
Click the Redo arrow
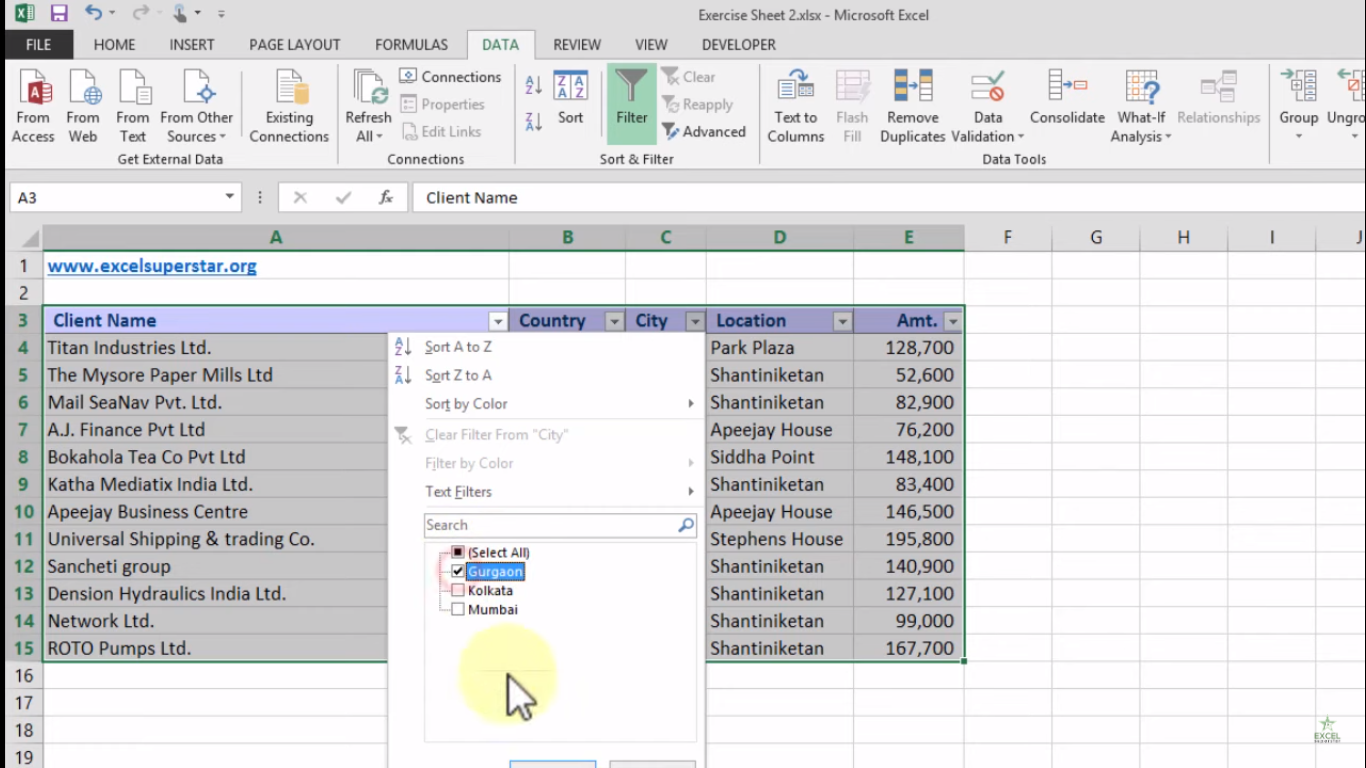(140, 13)
